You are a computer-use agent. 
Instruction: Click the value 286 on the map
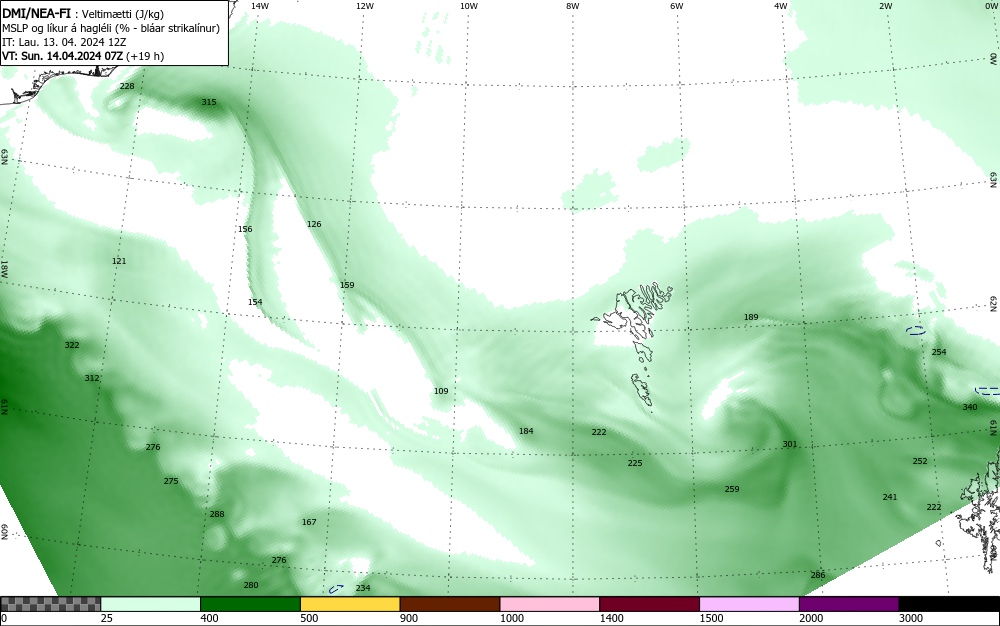(818, 575)
